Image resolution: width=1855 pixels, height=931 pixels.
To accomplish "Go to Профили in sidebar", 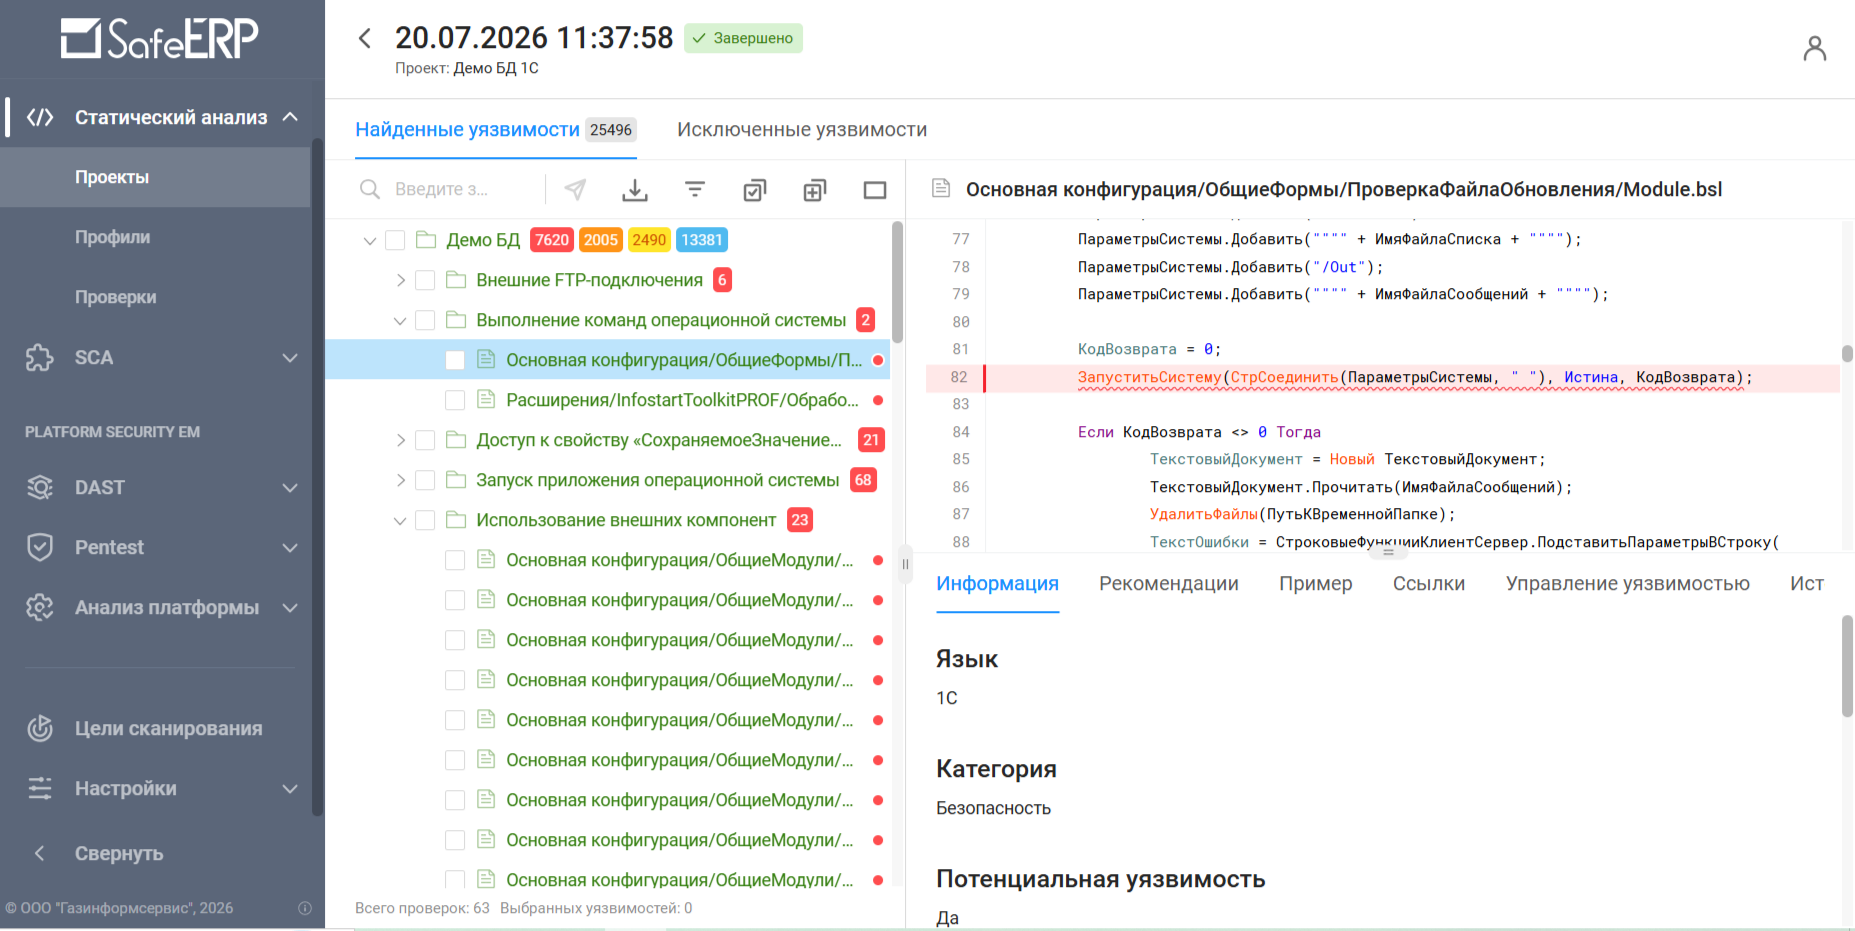I will click(113, 237).
